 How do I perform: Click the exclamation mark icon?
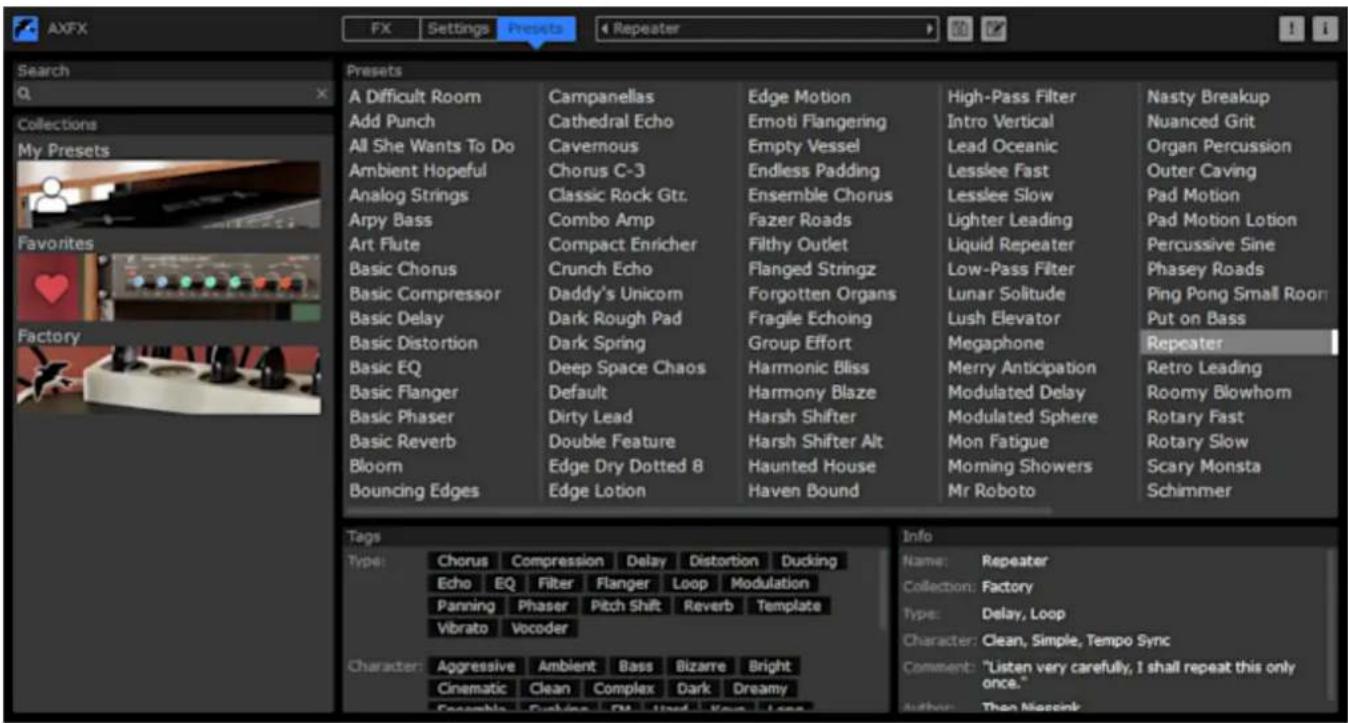1294,30
